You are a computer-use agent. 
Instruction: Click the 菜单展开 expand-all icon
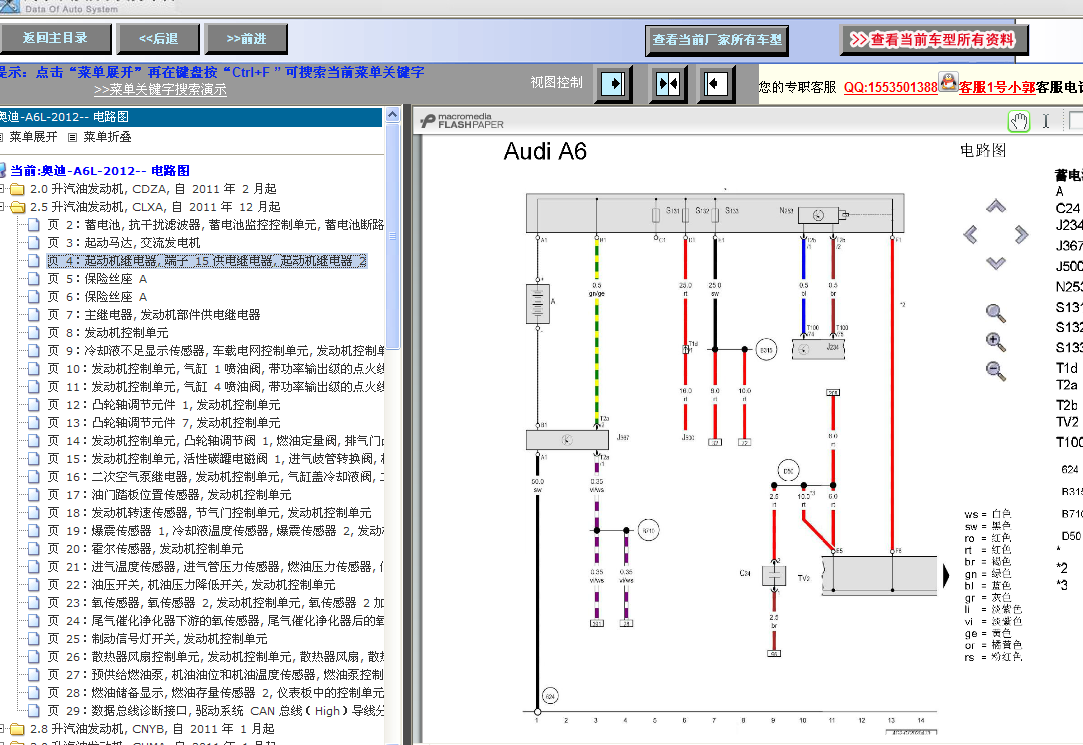[x=1, y=137]
